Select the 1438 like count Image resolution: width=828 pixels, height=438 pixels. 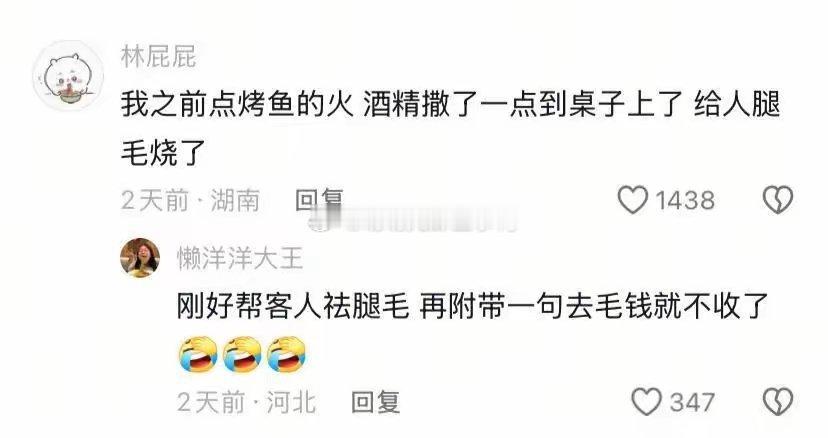[x=685, y=201]
